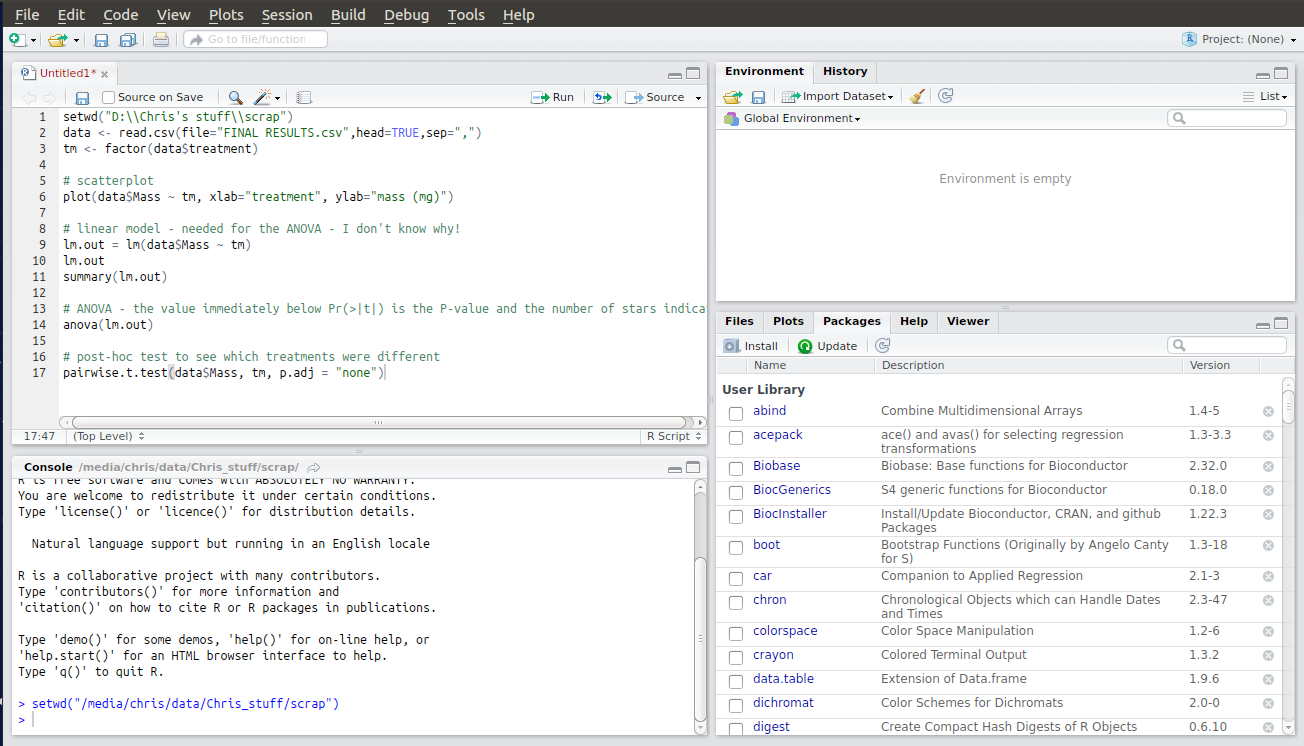
Task: Tick the data.table package checkbox
Action: (736, 680)
